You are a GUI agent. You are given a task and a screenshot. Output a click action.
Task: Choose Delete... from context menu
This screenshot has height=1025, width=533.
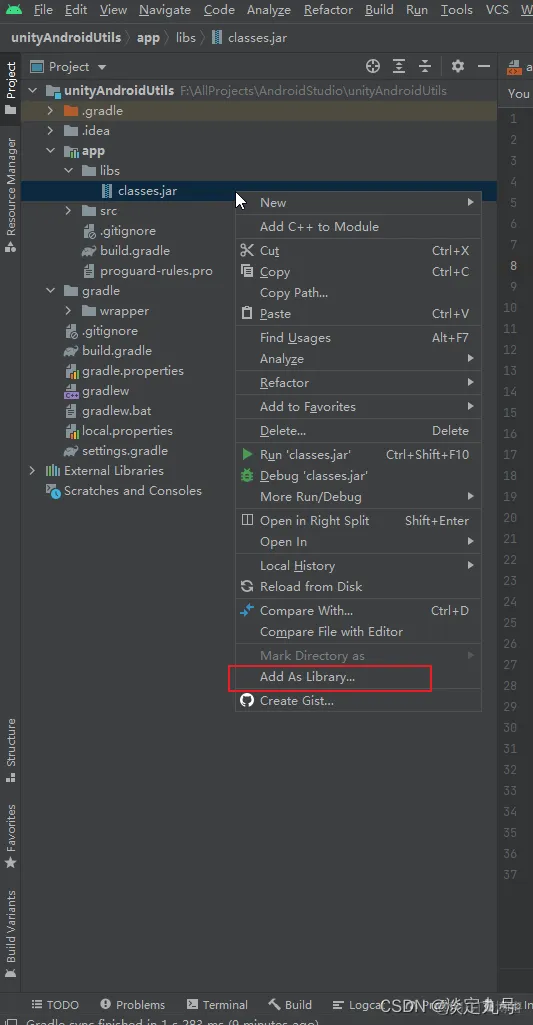point(358,431)
